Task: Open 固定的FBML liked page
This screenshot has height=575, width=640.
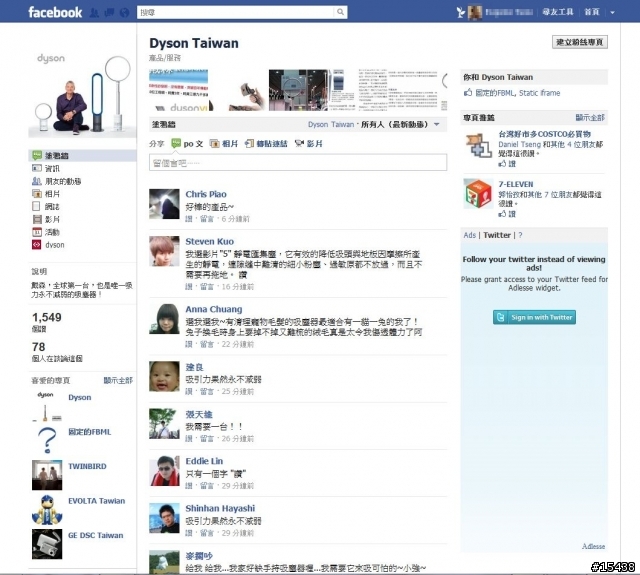Action: point(89,432)
